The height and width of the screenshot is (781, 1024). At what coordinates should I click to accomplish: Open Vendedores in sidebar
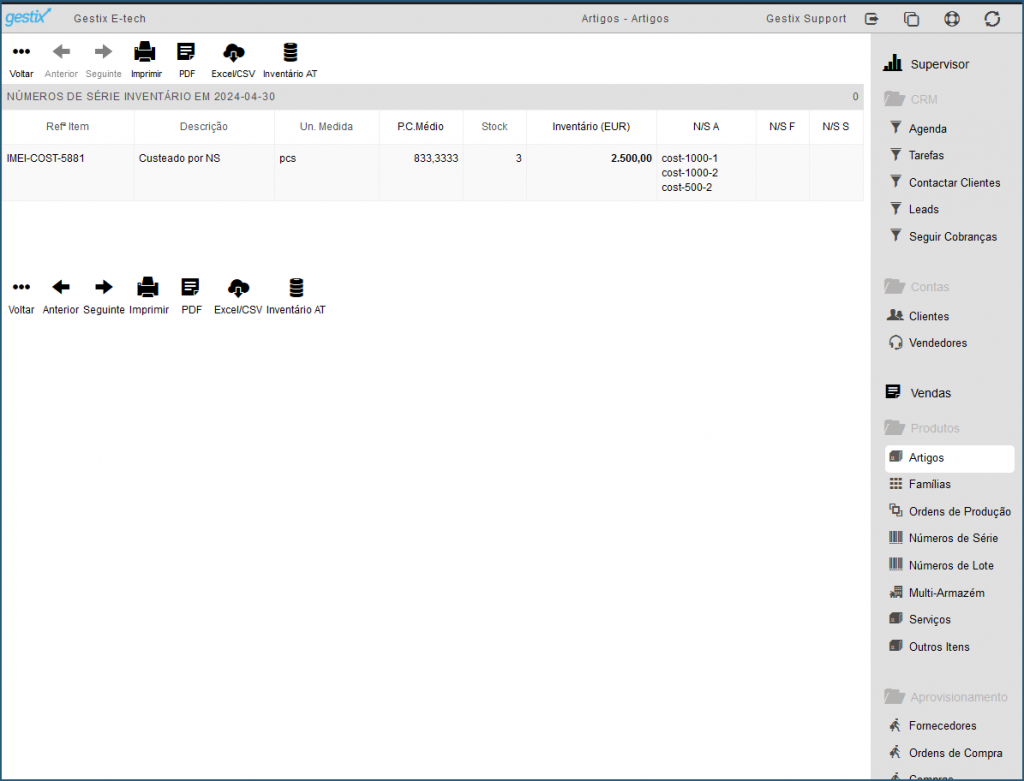pos(927,343)
